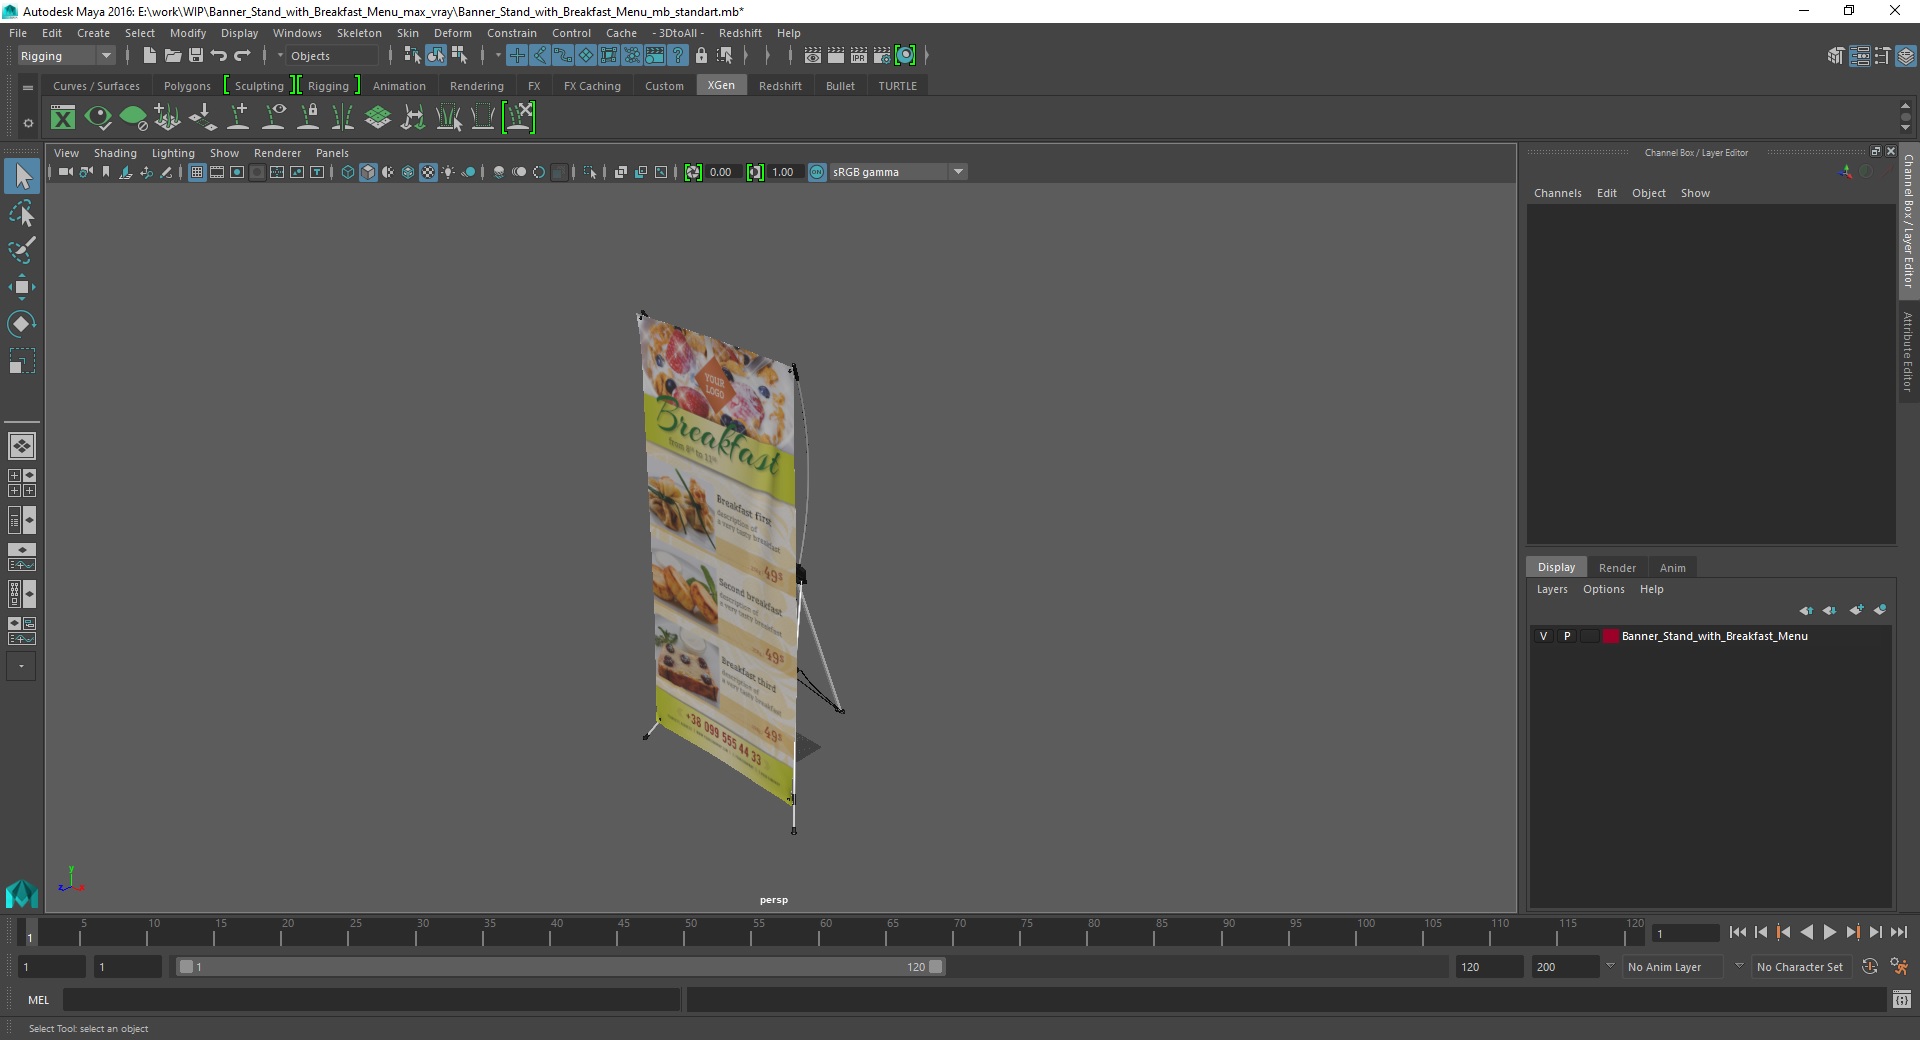Image resolution: width=1920 pixels, height=1040 pixels.
Task: Activate the Lasso select tool
Action: [x=22, y=214]
